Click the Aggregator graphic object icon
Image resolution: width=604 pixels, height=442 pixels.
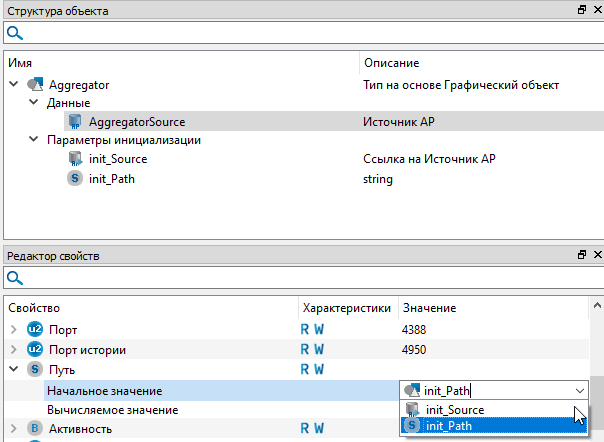pyautogui.click(x=36, y=85)
